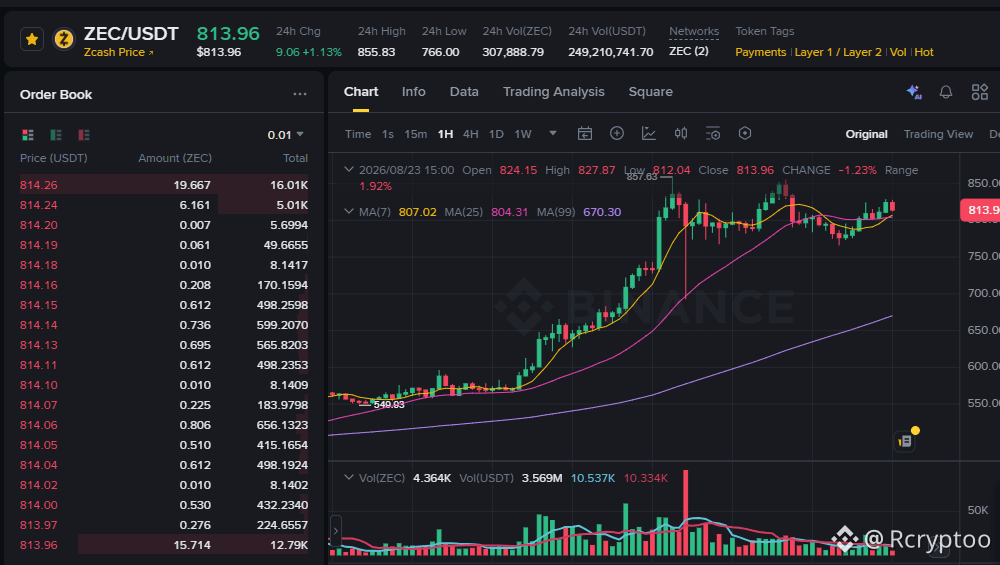The image size is (1000, 565).
Task: Open the Vol token tag
Action: [898, 52]
